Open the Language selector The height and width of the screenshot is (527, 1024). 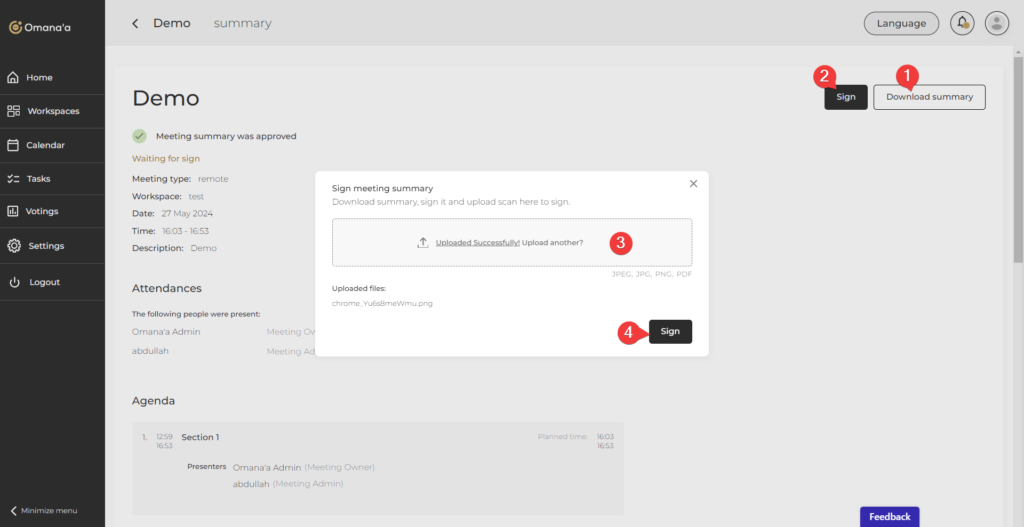pyautogui.click(x=901, y=23)
